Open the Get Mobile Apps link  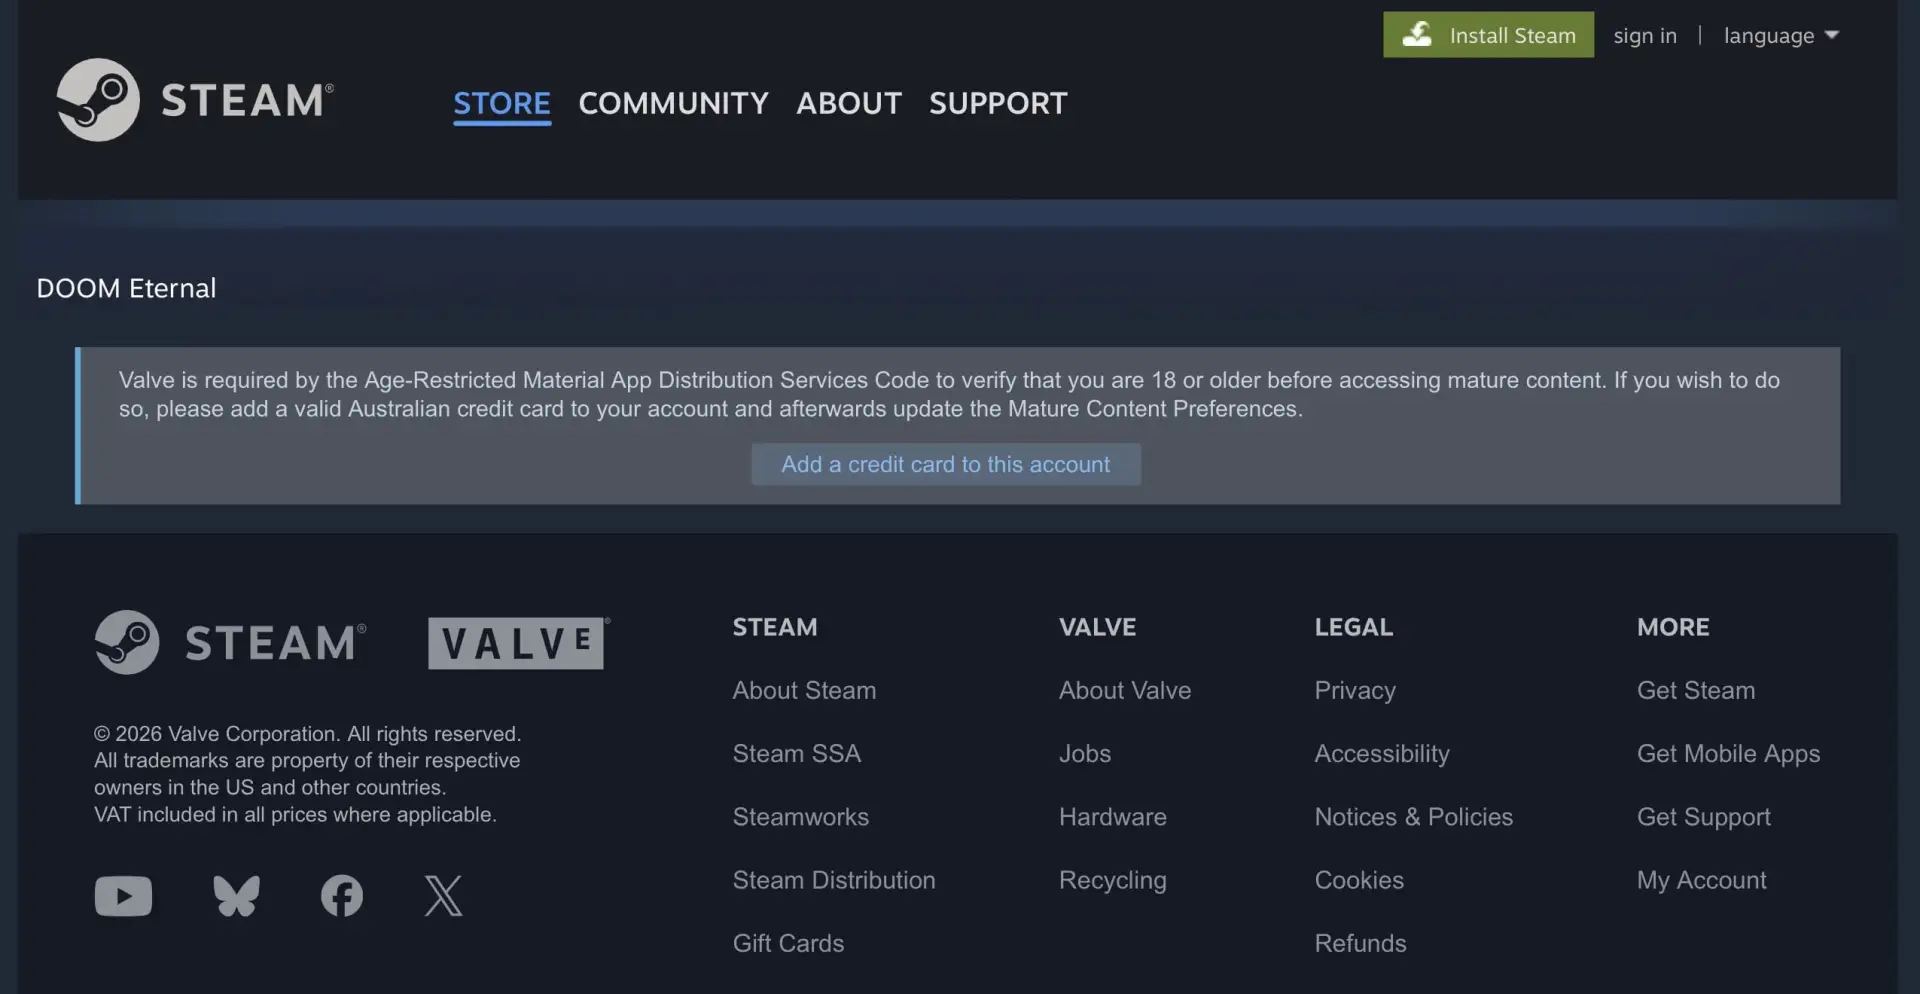1728,754
